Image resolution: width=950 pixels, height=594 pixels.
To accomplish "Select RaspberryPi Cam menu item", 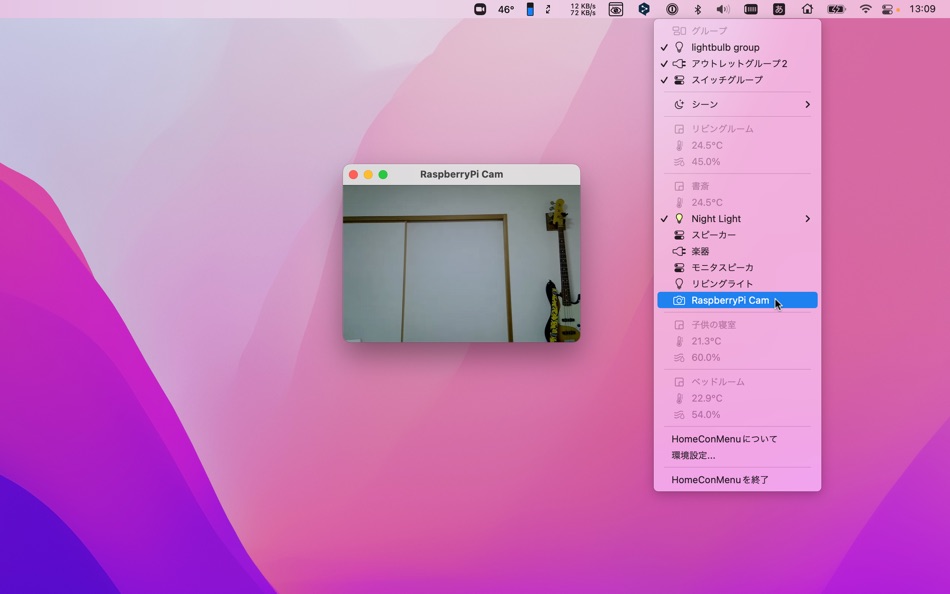I will 737,300.
